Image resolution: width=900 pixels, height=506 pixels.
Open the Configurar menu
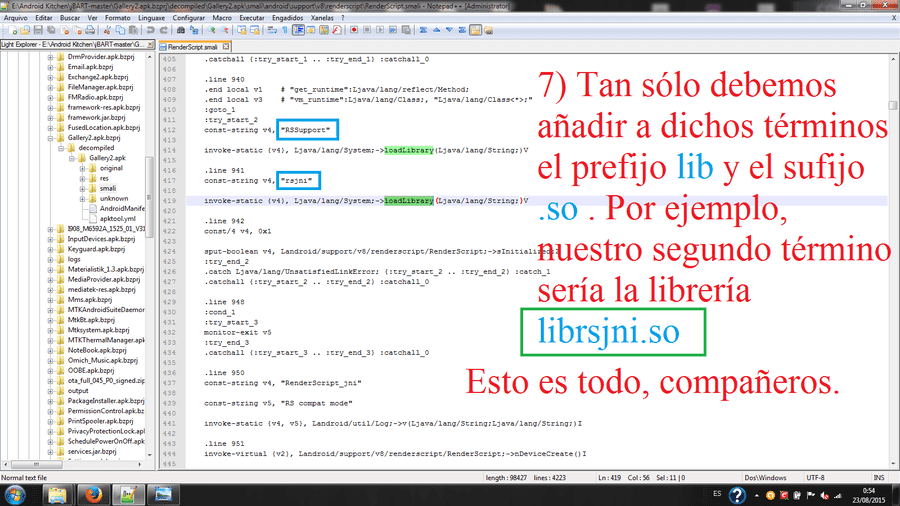coord(188,18)
